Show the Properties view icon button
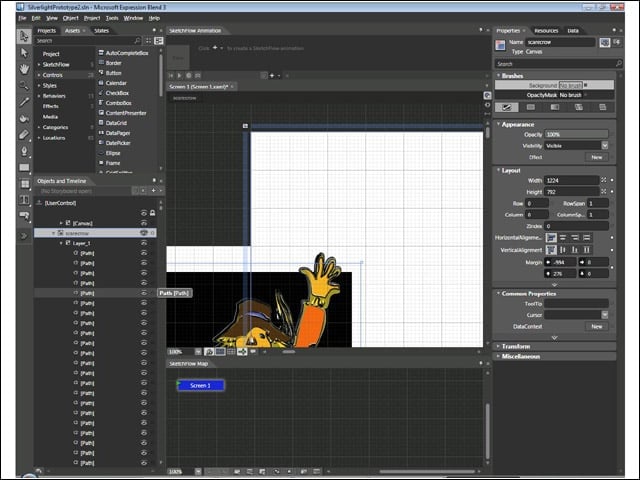The image size is (640, 480). click(604, 42)
